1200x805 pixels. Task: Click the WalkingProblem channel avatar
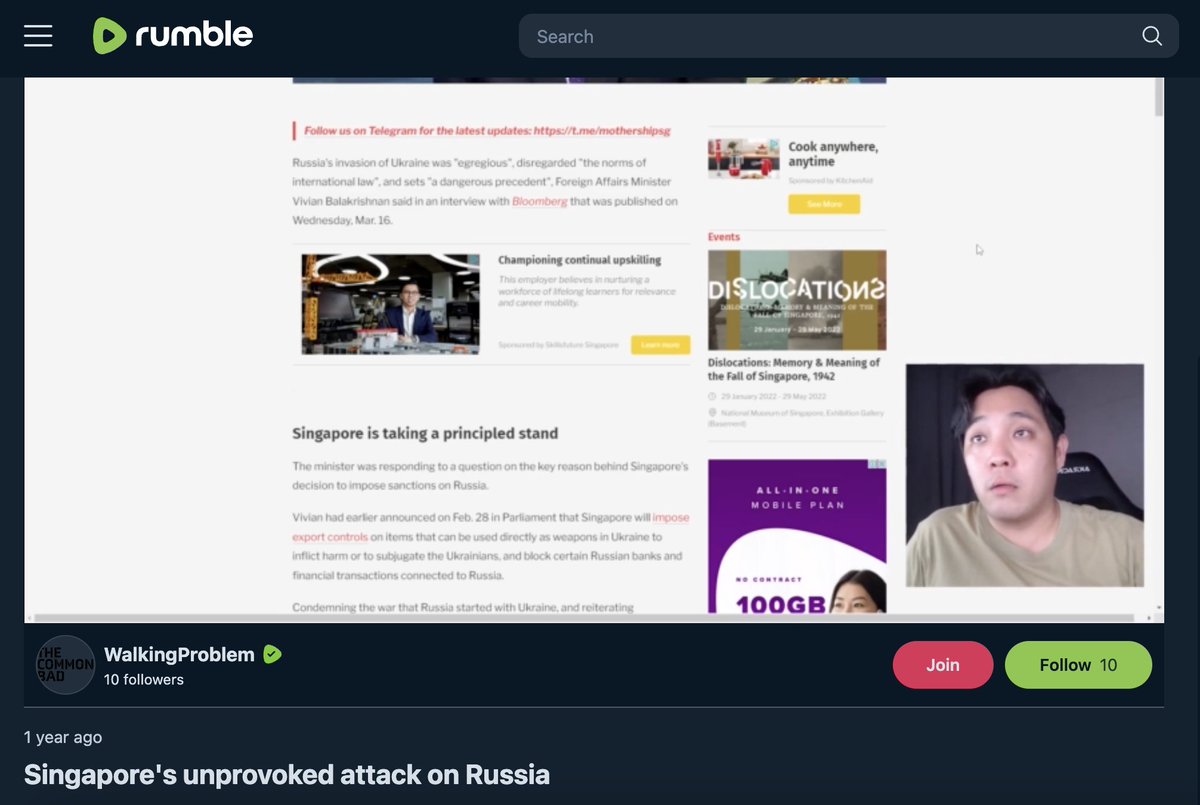coord(65,665)
